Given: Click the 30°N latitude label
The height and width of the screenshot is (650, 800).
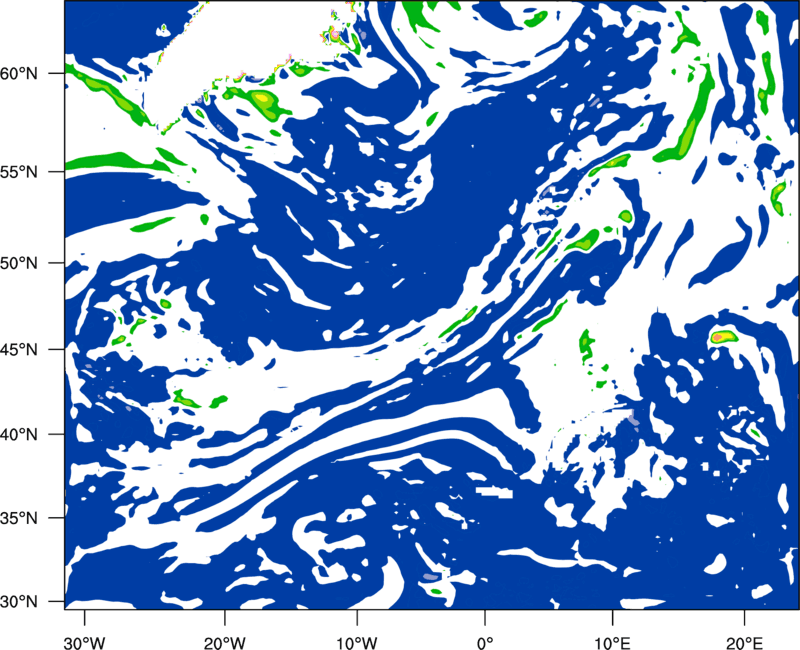Looking at the screenshot, I should coord(19,602).
